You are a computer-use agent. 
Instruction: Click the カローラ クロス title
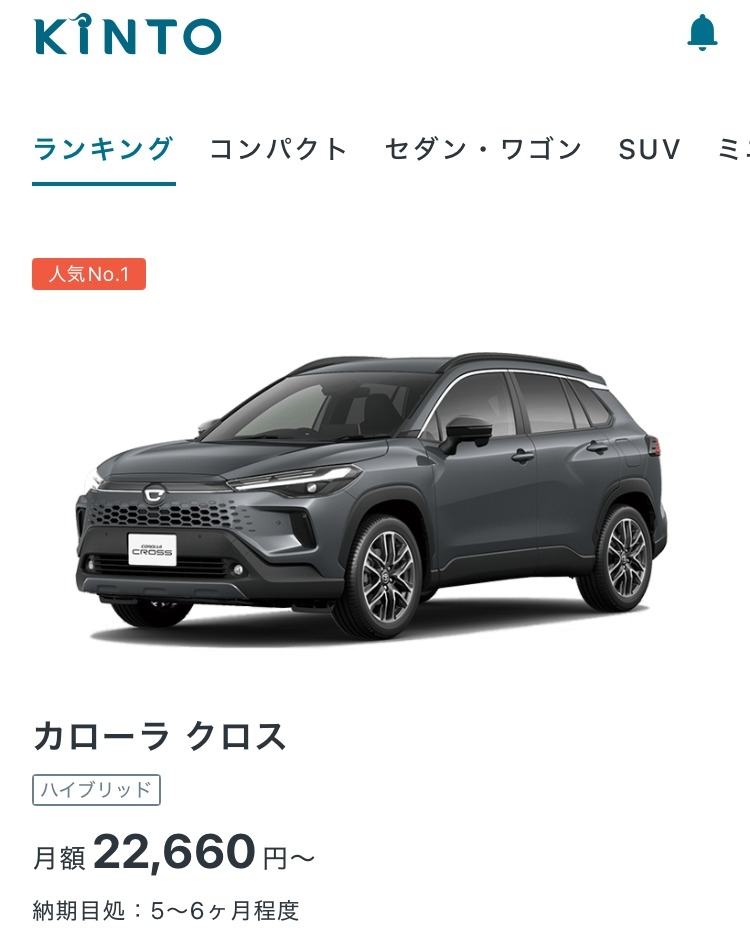(x=160, y=736)
